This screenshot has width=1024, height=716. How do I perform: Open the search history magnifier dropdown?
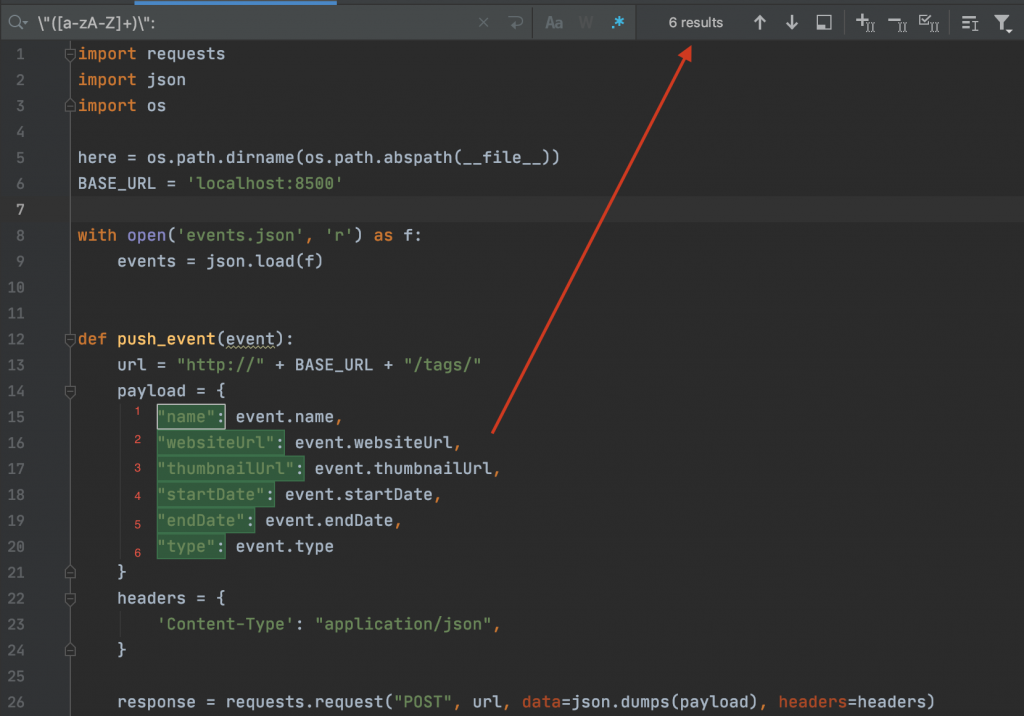tap(18, 23)
